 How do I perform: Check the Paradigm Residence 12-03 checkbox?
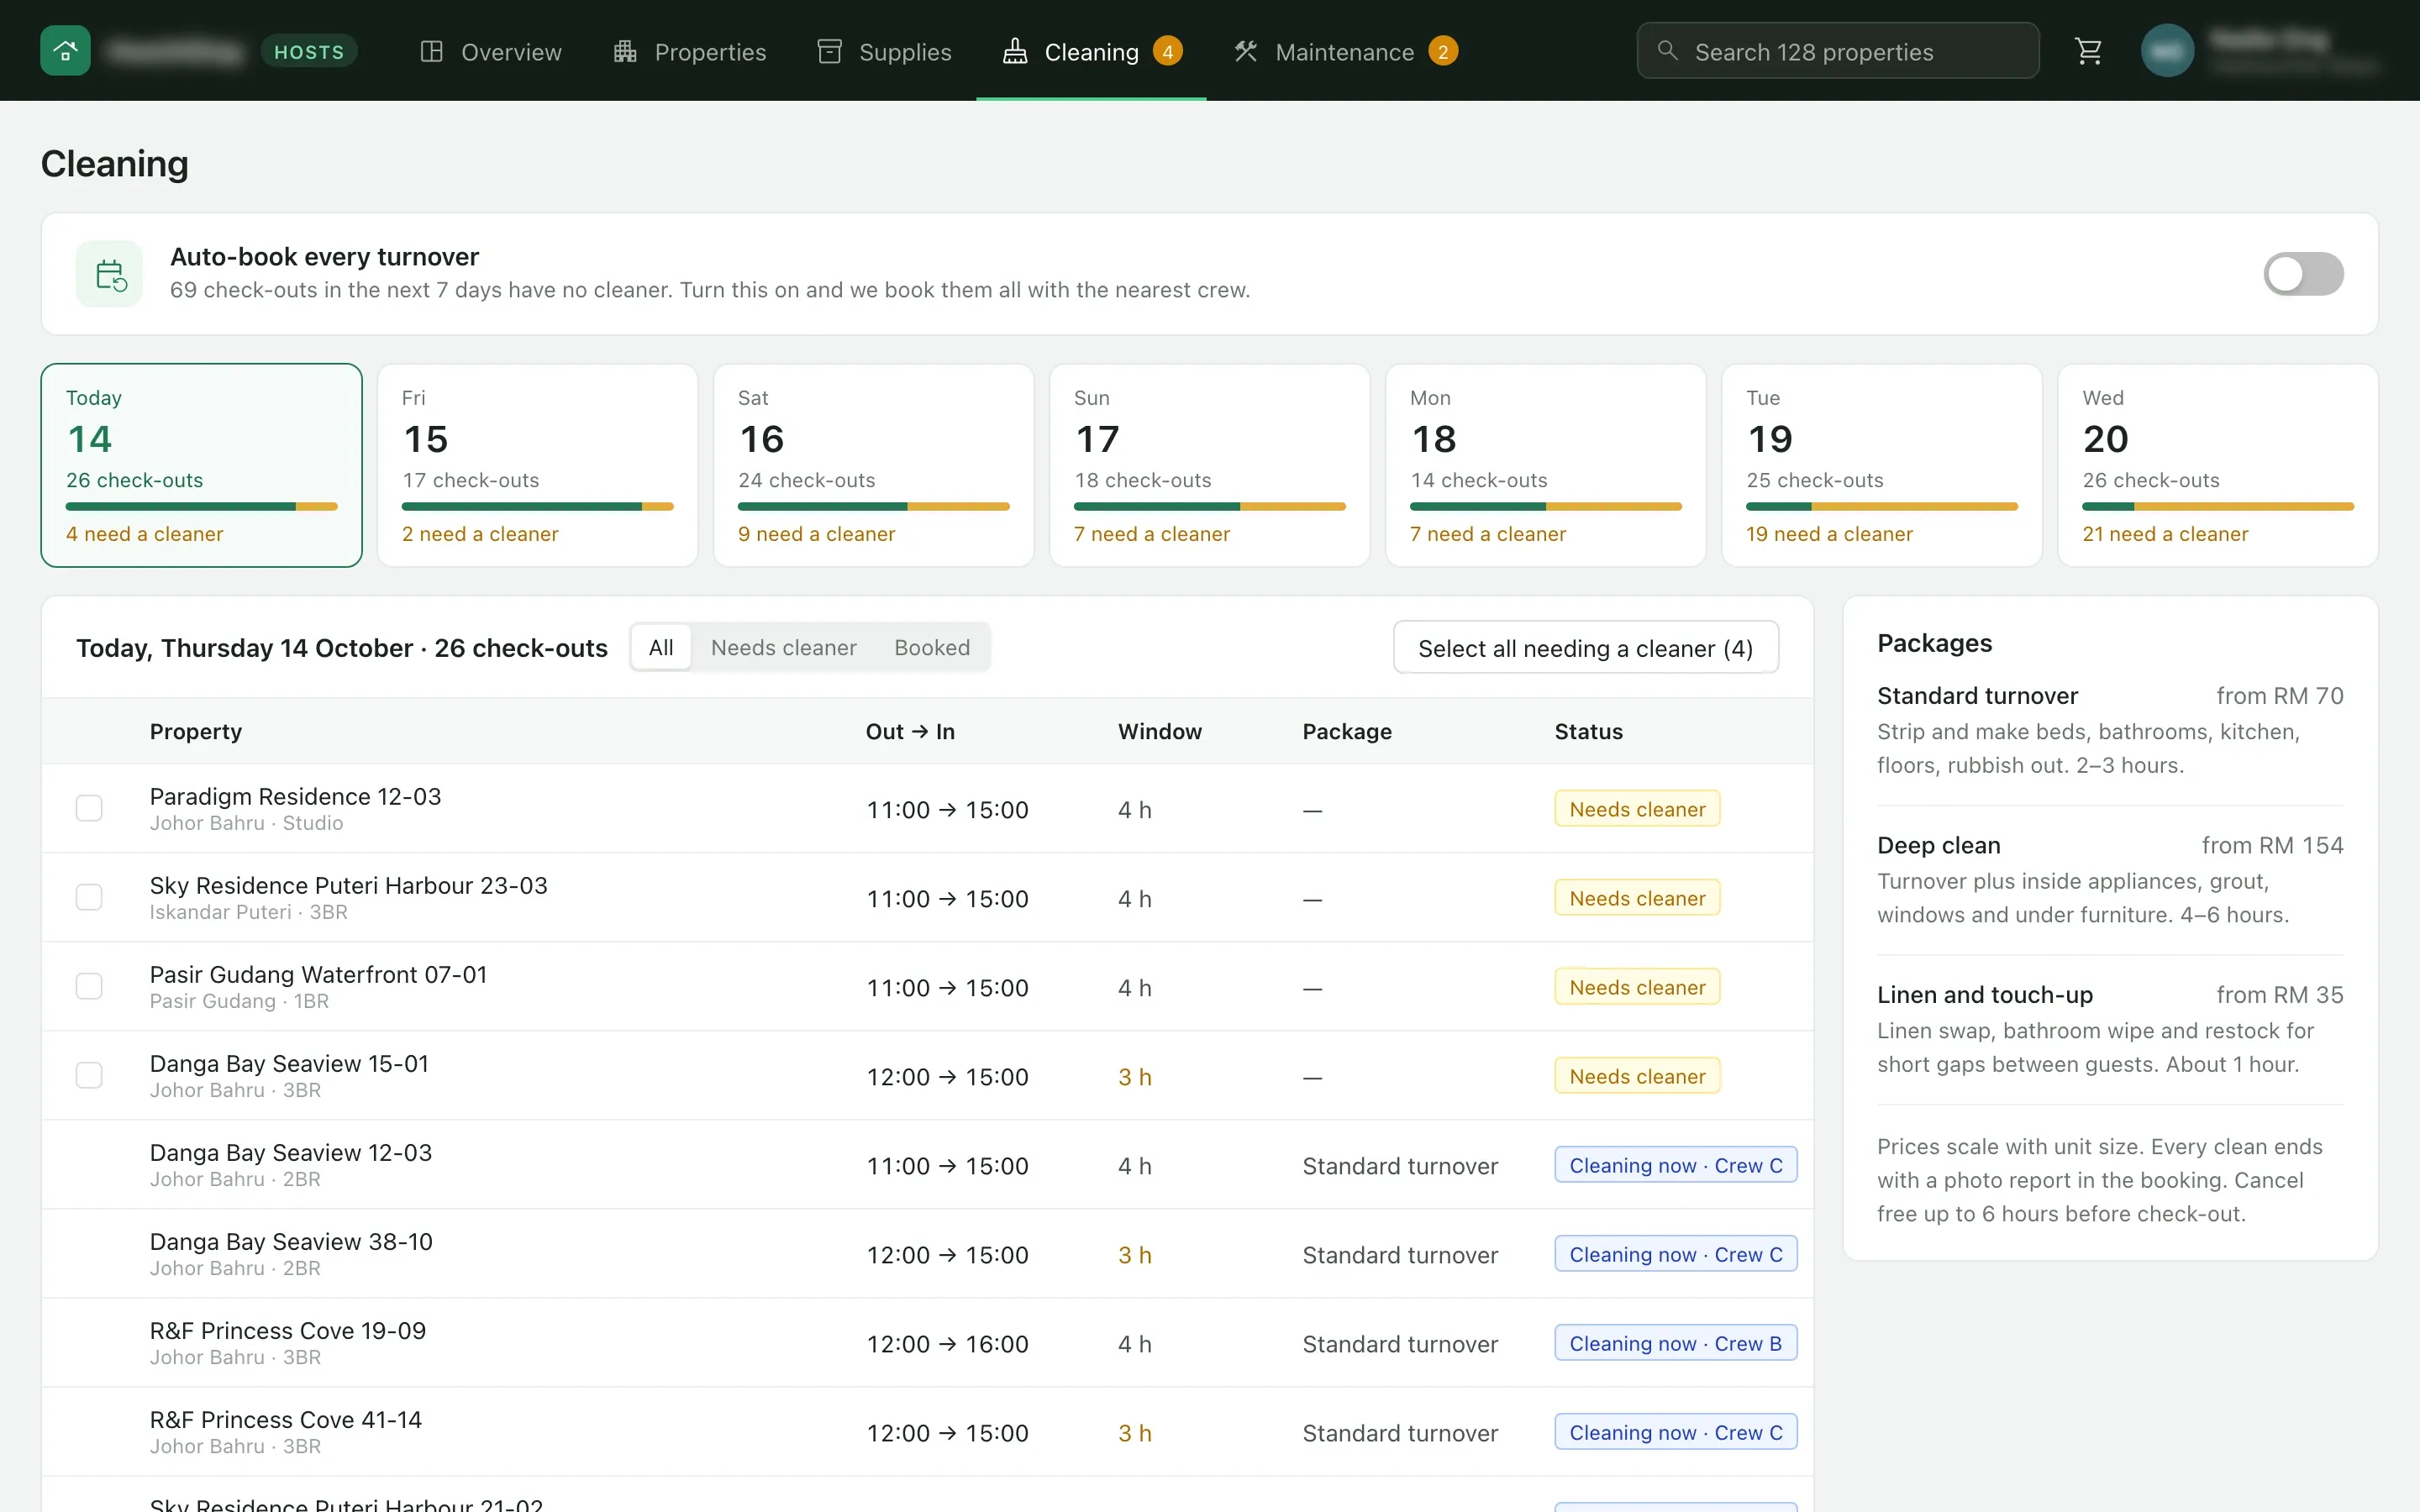tap(89, 808)
